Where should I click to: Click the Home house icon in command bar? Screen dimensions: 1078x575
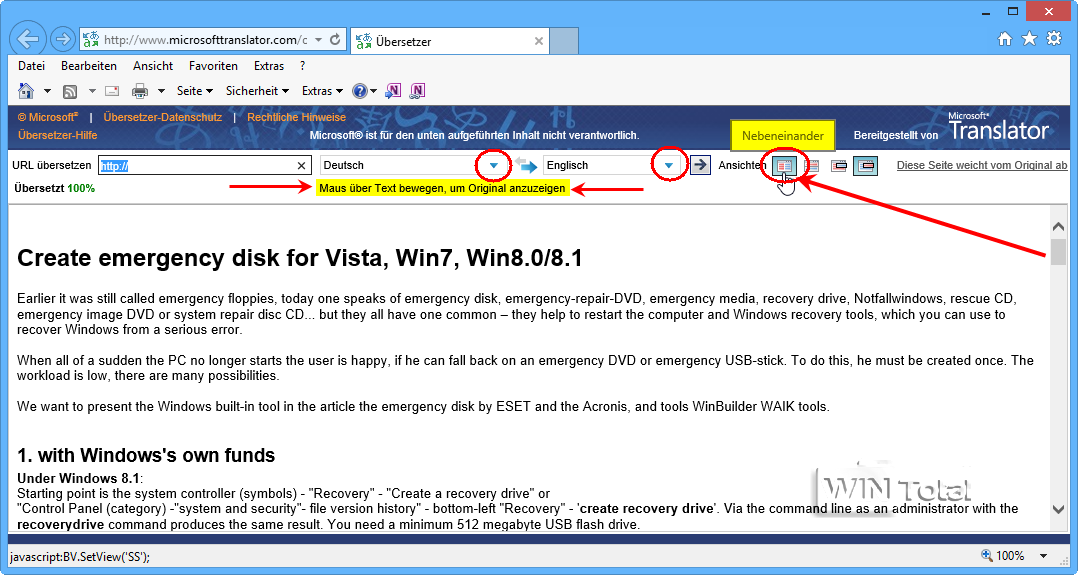click(26, 91)
